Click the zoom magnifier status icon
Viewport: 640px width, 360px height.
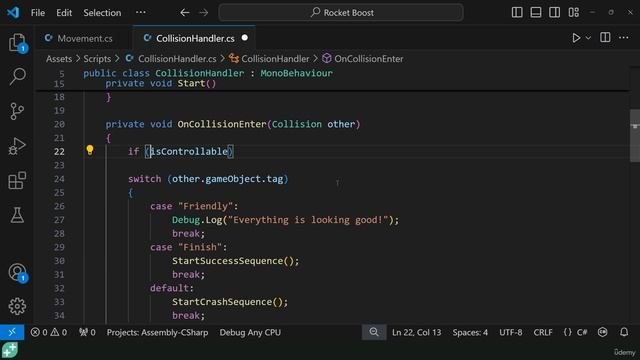374,332
